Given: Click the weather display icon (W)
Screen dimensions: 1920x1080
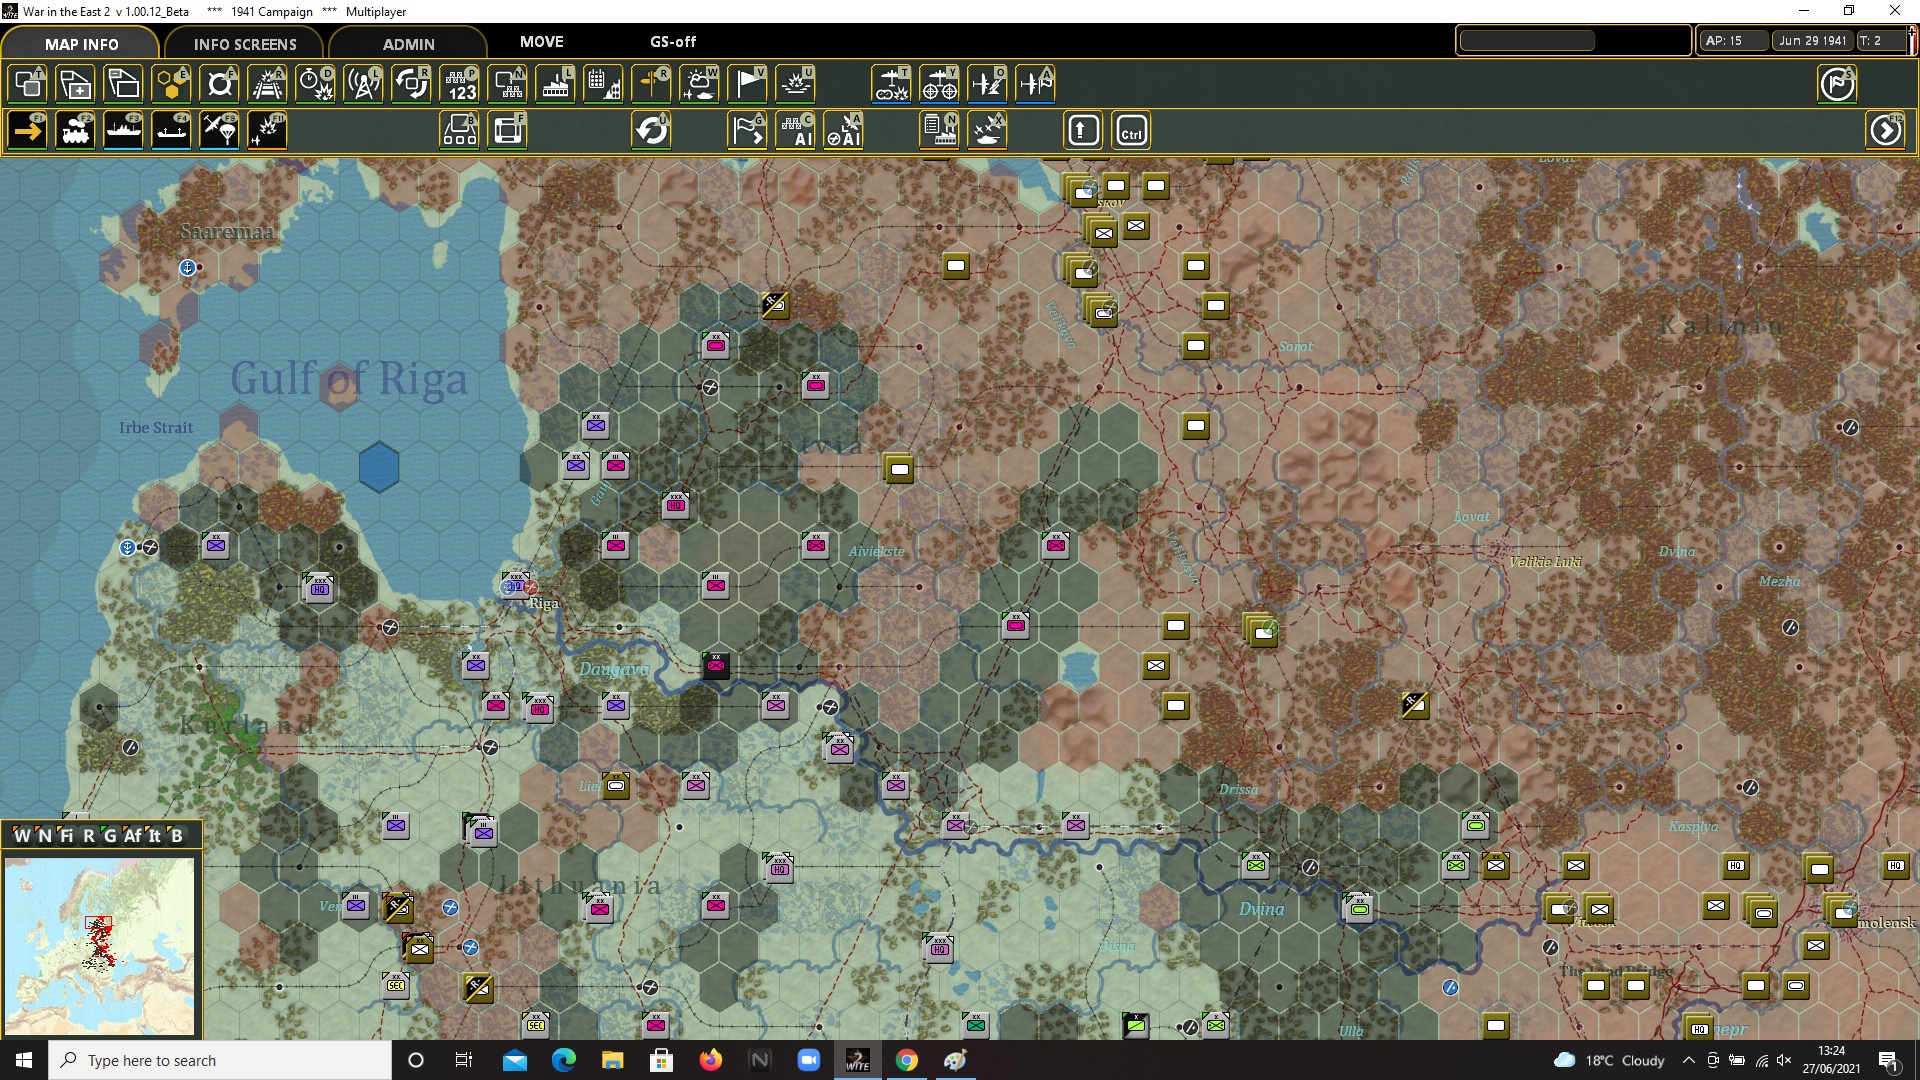Looking at the screenshot, I should [x=699, y=84].
